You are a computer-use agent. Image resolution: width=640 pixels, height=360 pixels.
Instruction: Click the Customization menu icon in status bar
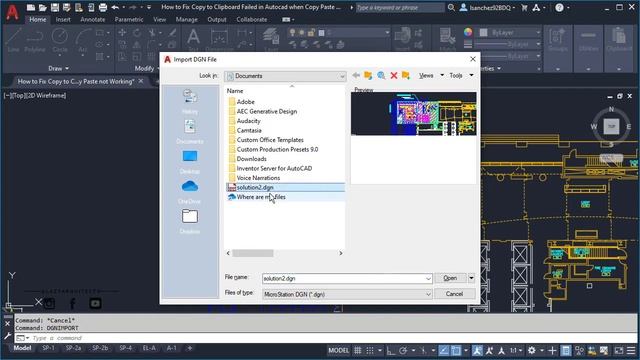click(631, 350)
